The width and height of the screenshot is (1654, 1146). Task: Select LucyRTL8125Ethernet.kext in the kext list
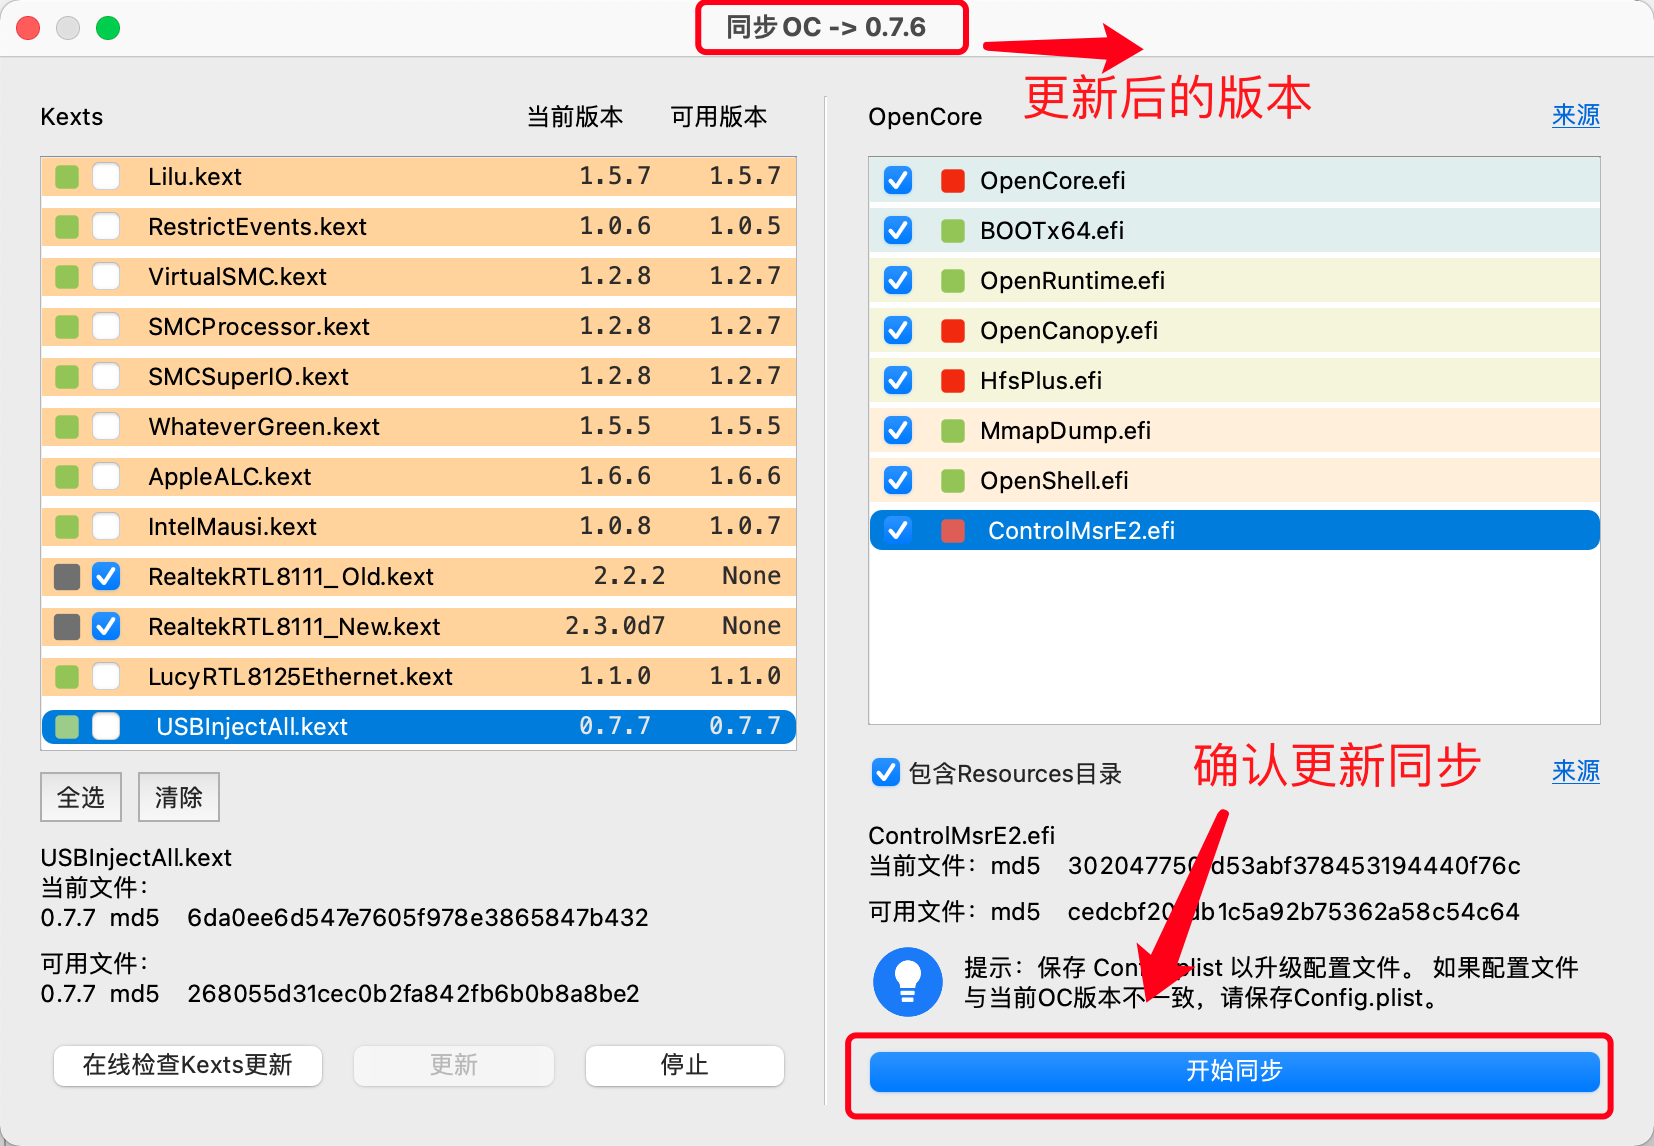click(300, 677)
